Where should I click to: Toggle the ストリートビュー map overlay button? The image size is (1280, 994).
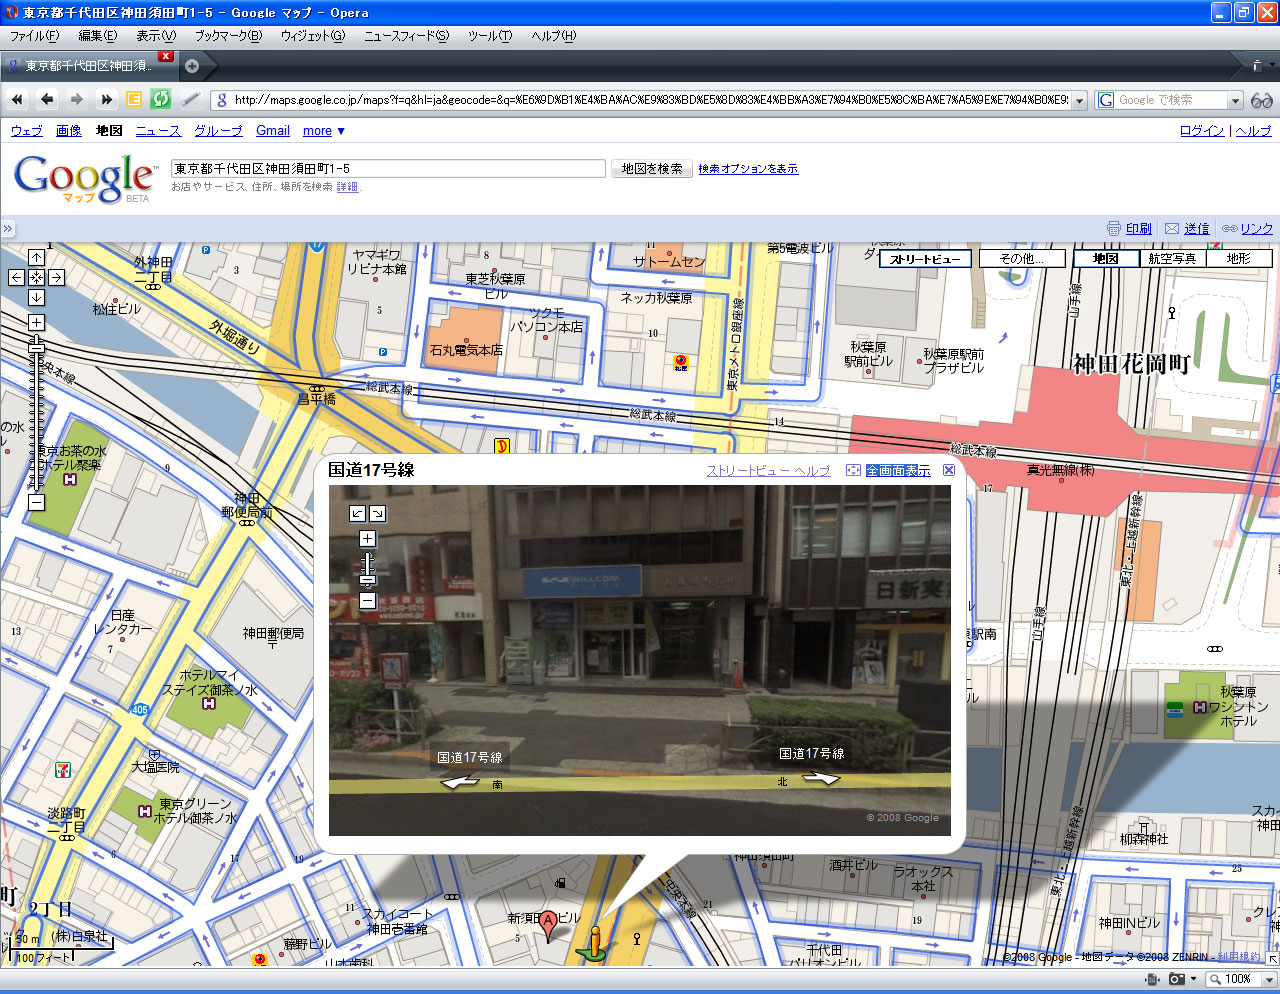point(925,258)
